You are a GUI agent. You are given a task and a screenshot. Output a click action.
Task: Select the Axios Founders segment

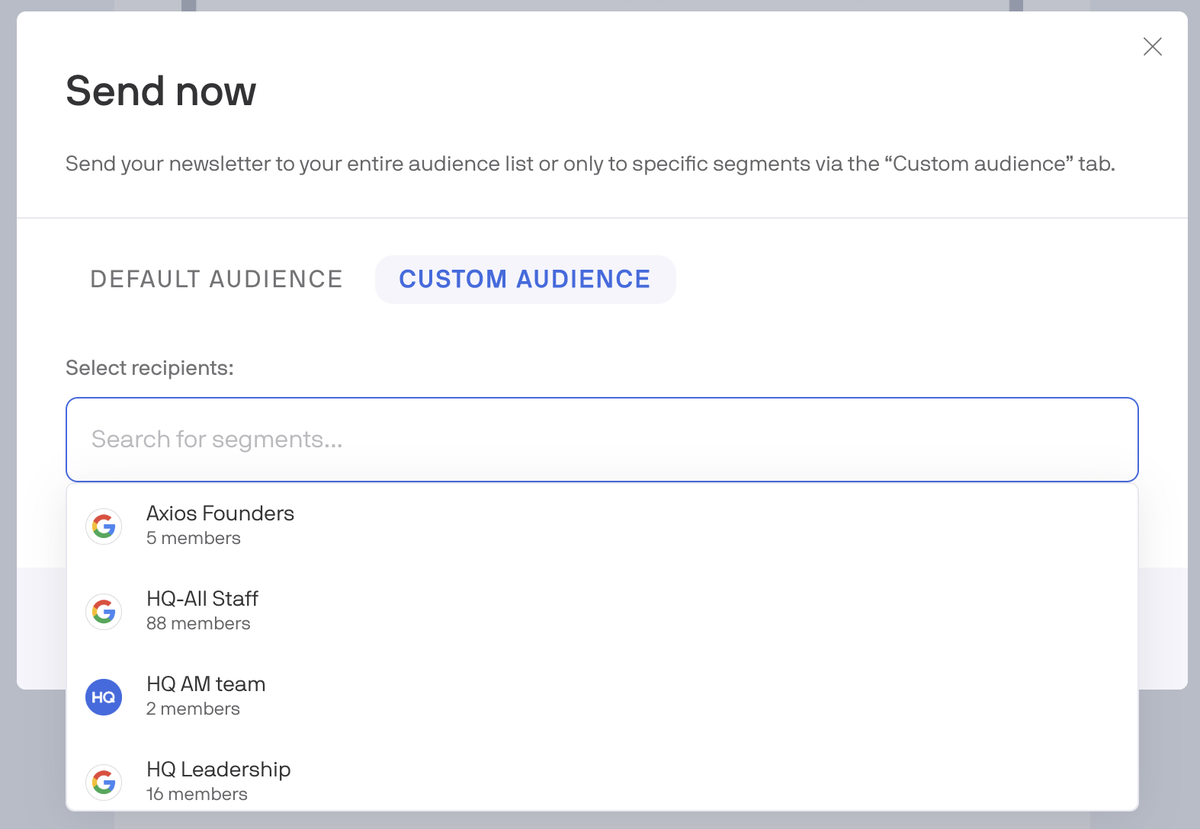[x=602, y=526]
